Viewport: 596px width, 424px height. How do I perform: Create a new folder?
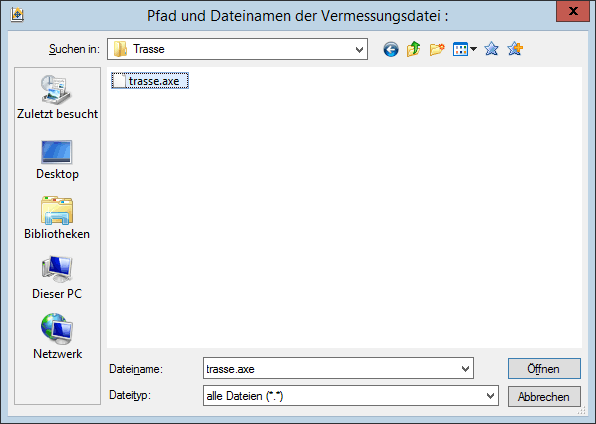click(437, 49)
